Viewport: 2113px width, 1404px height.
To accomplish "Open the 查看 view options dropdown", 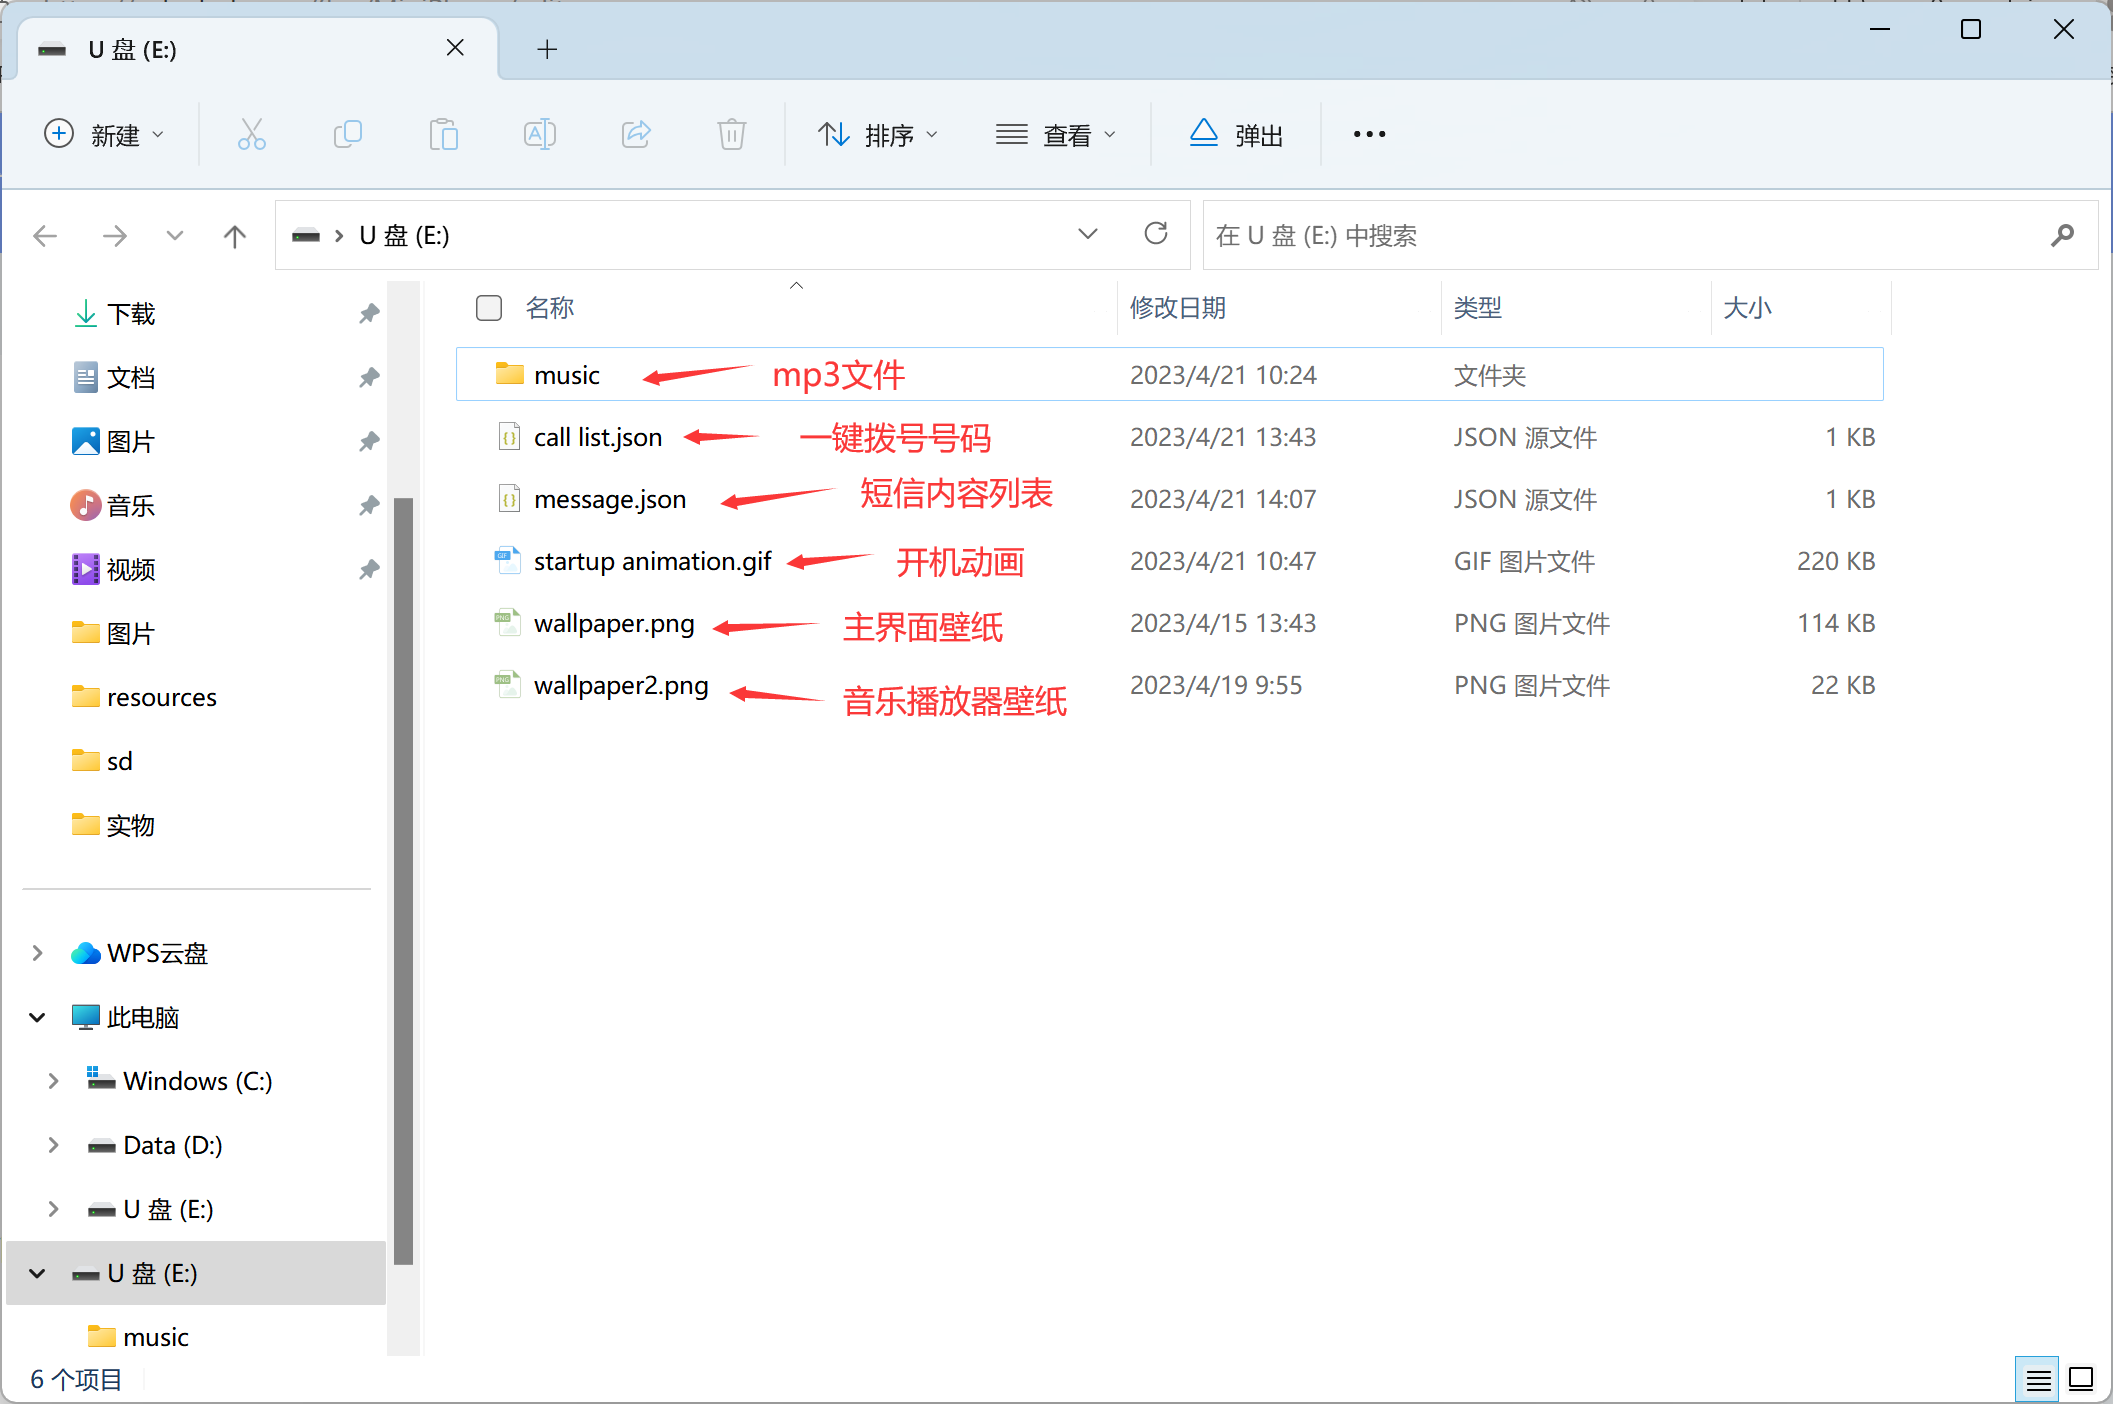I will tap(1055, 134).
